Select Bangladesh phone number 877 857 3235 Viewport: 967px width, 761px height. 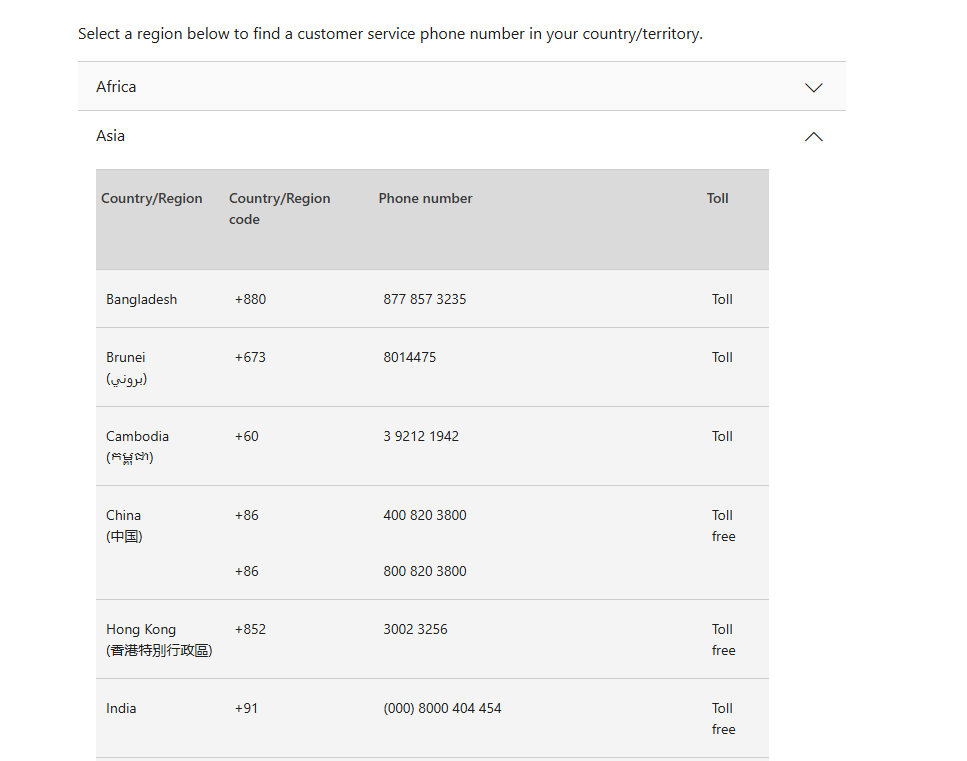pos(424,299)
